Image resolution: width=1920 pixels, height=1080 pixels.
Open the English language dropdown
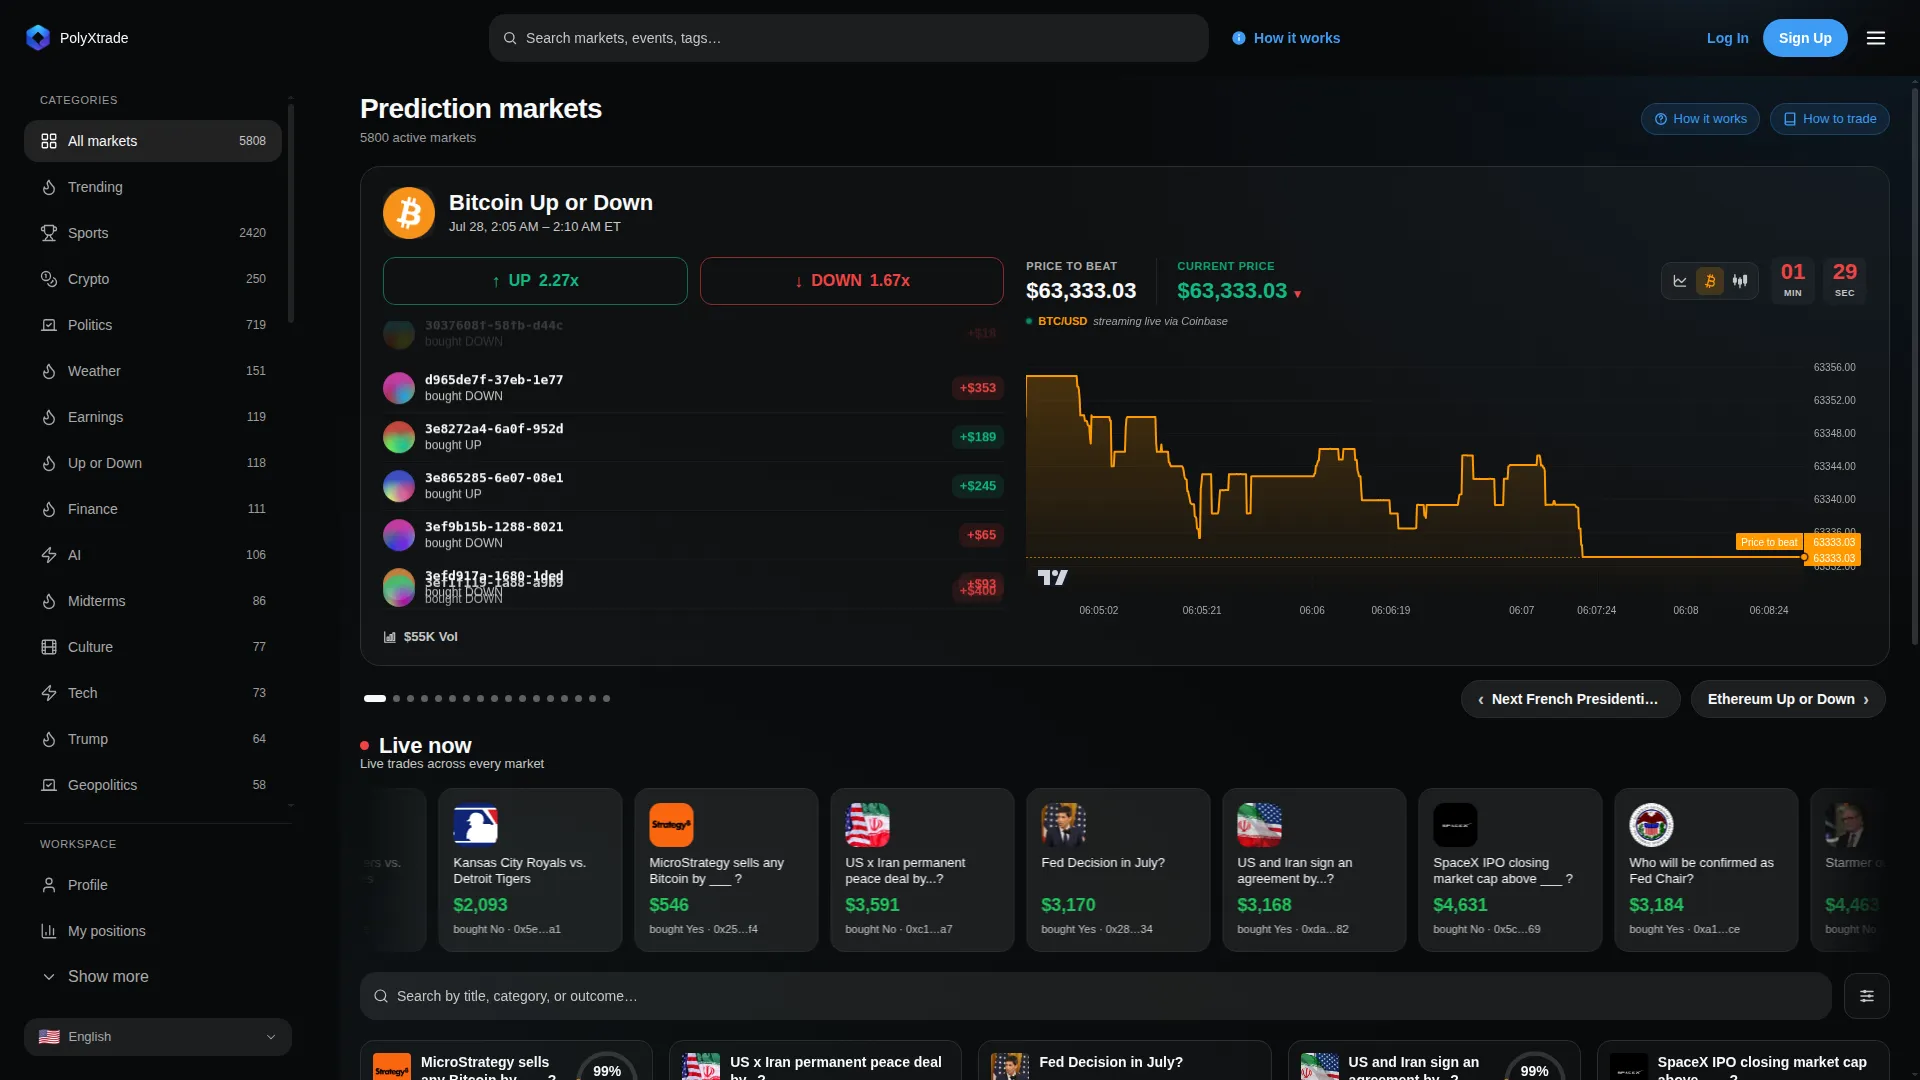coord(158,1037)
